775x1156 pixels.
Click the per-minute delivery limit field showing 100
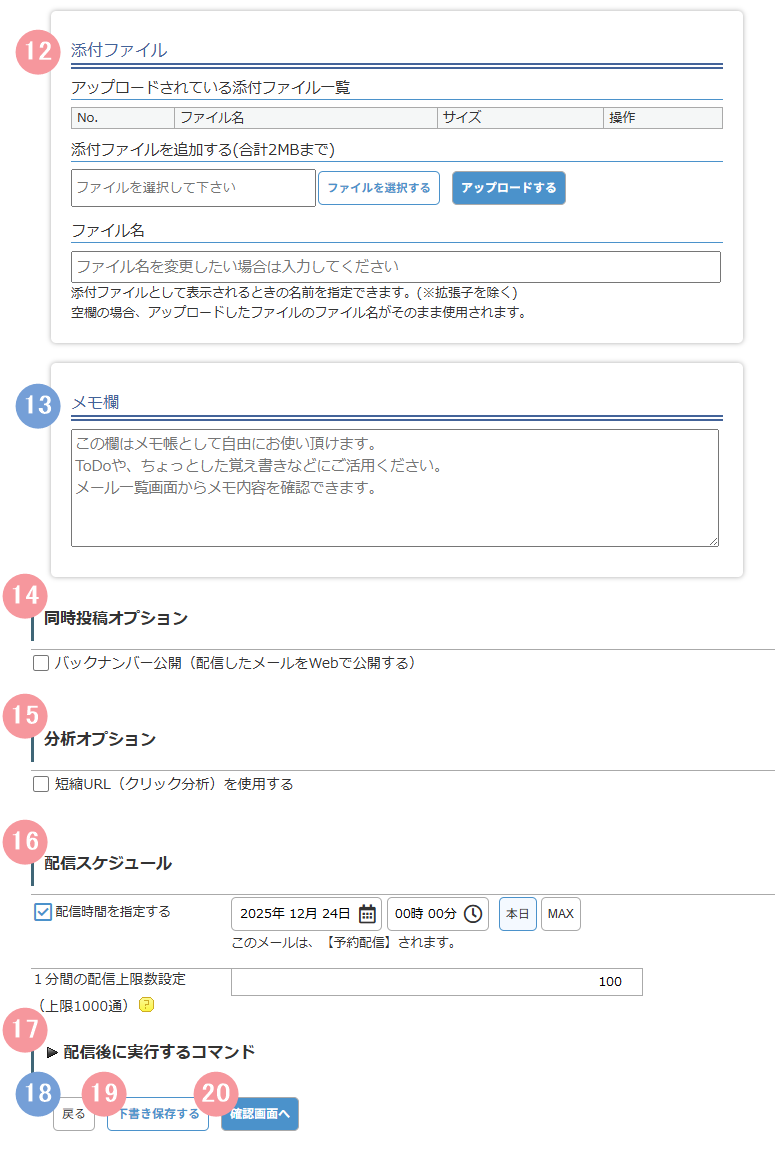436,982
